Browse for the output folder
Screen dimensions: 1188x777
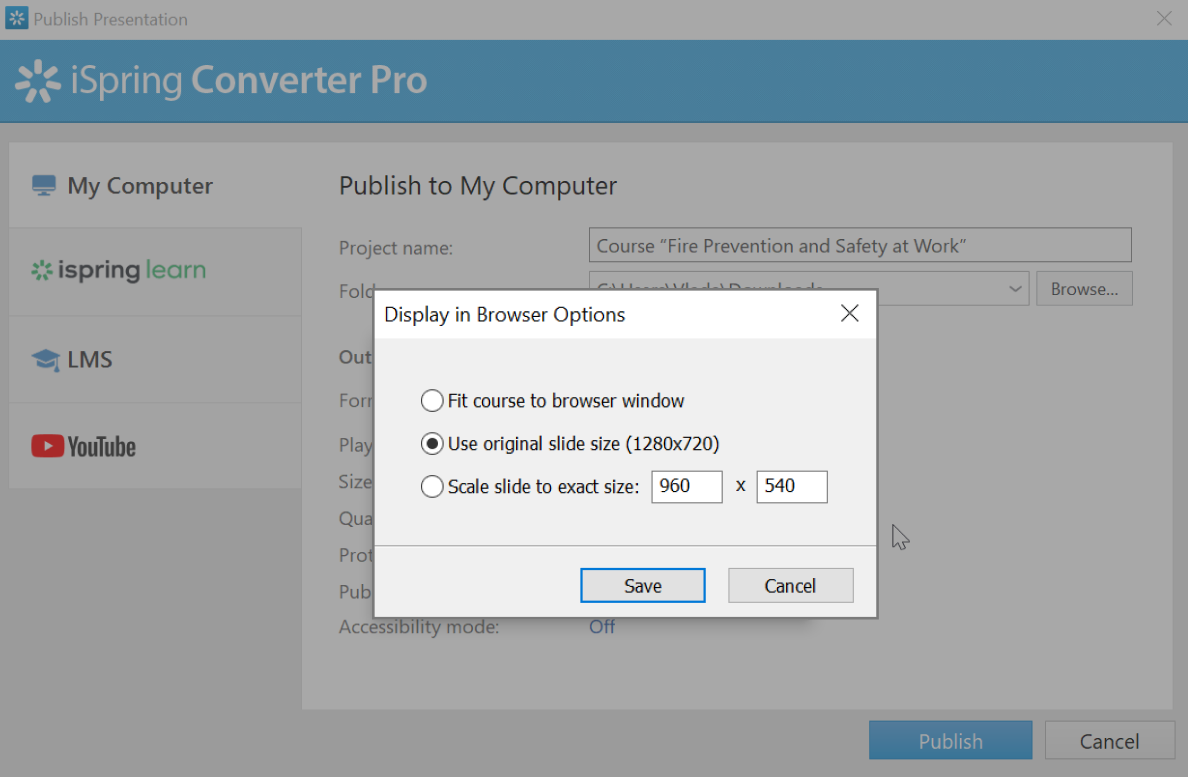point(1084,289)
